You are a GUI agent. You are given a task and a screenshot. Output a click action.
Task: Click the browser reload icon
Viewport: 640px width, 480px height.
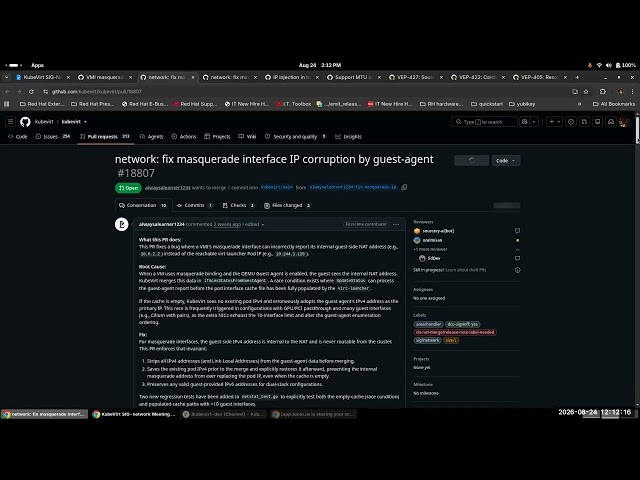click(x=31, y=91)
